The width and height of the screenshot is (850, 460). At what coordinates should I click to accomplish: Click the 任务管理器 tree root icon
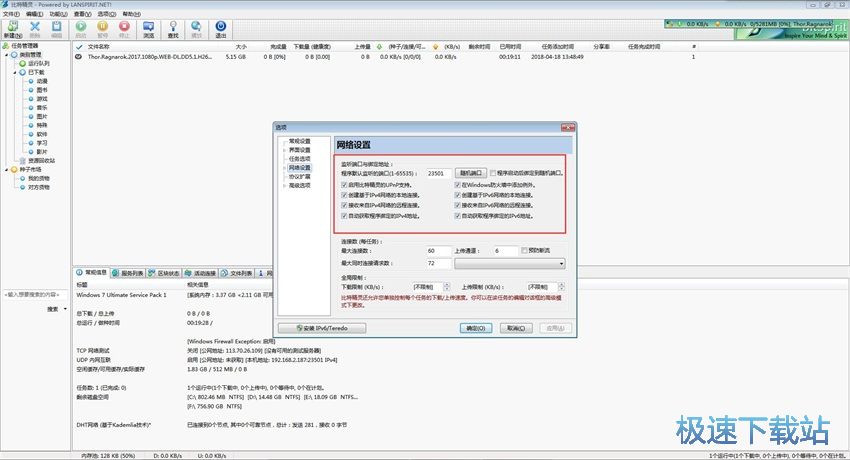click(x=6, y=46)
